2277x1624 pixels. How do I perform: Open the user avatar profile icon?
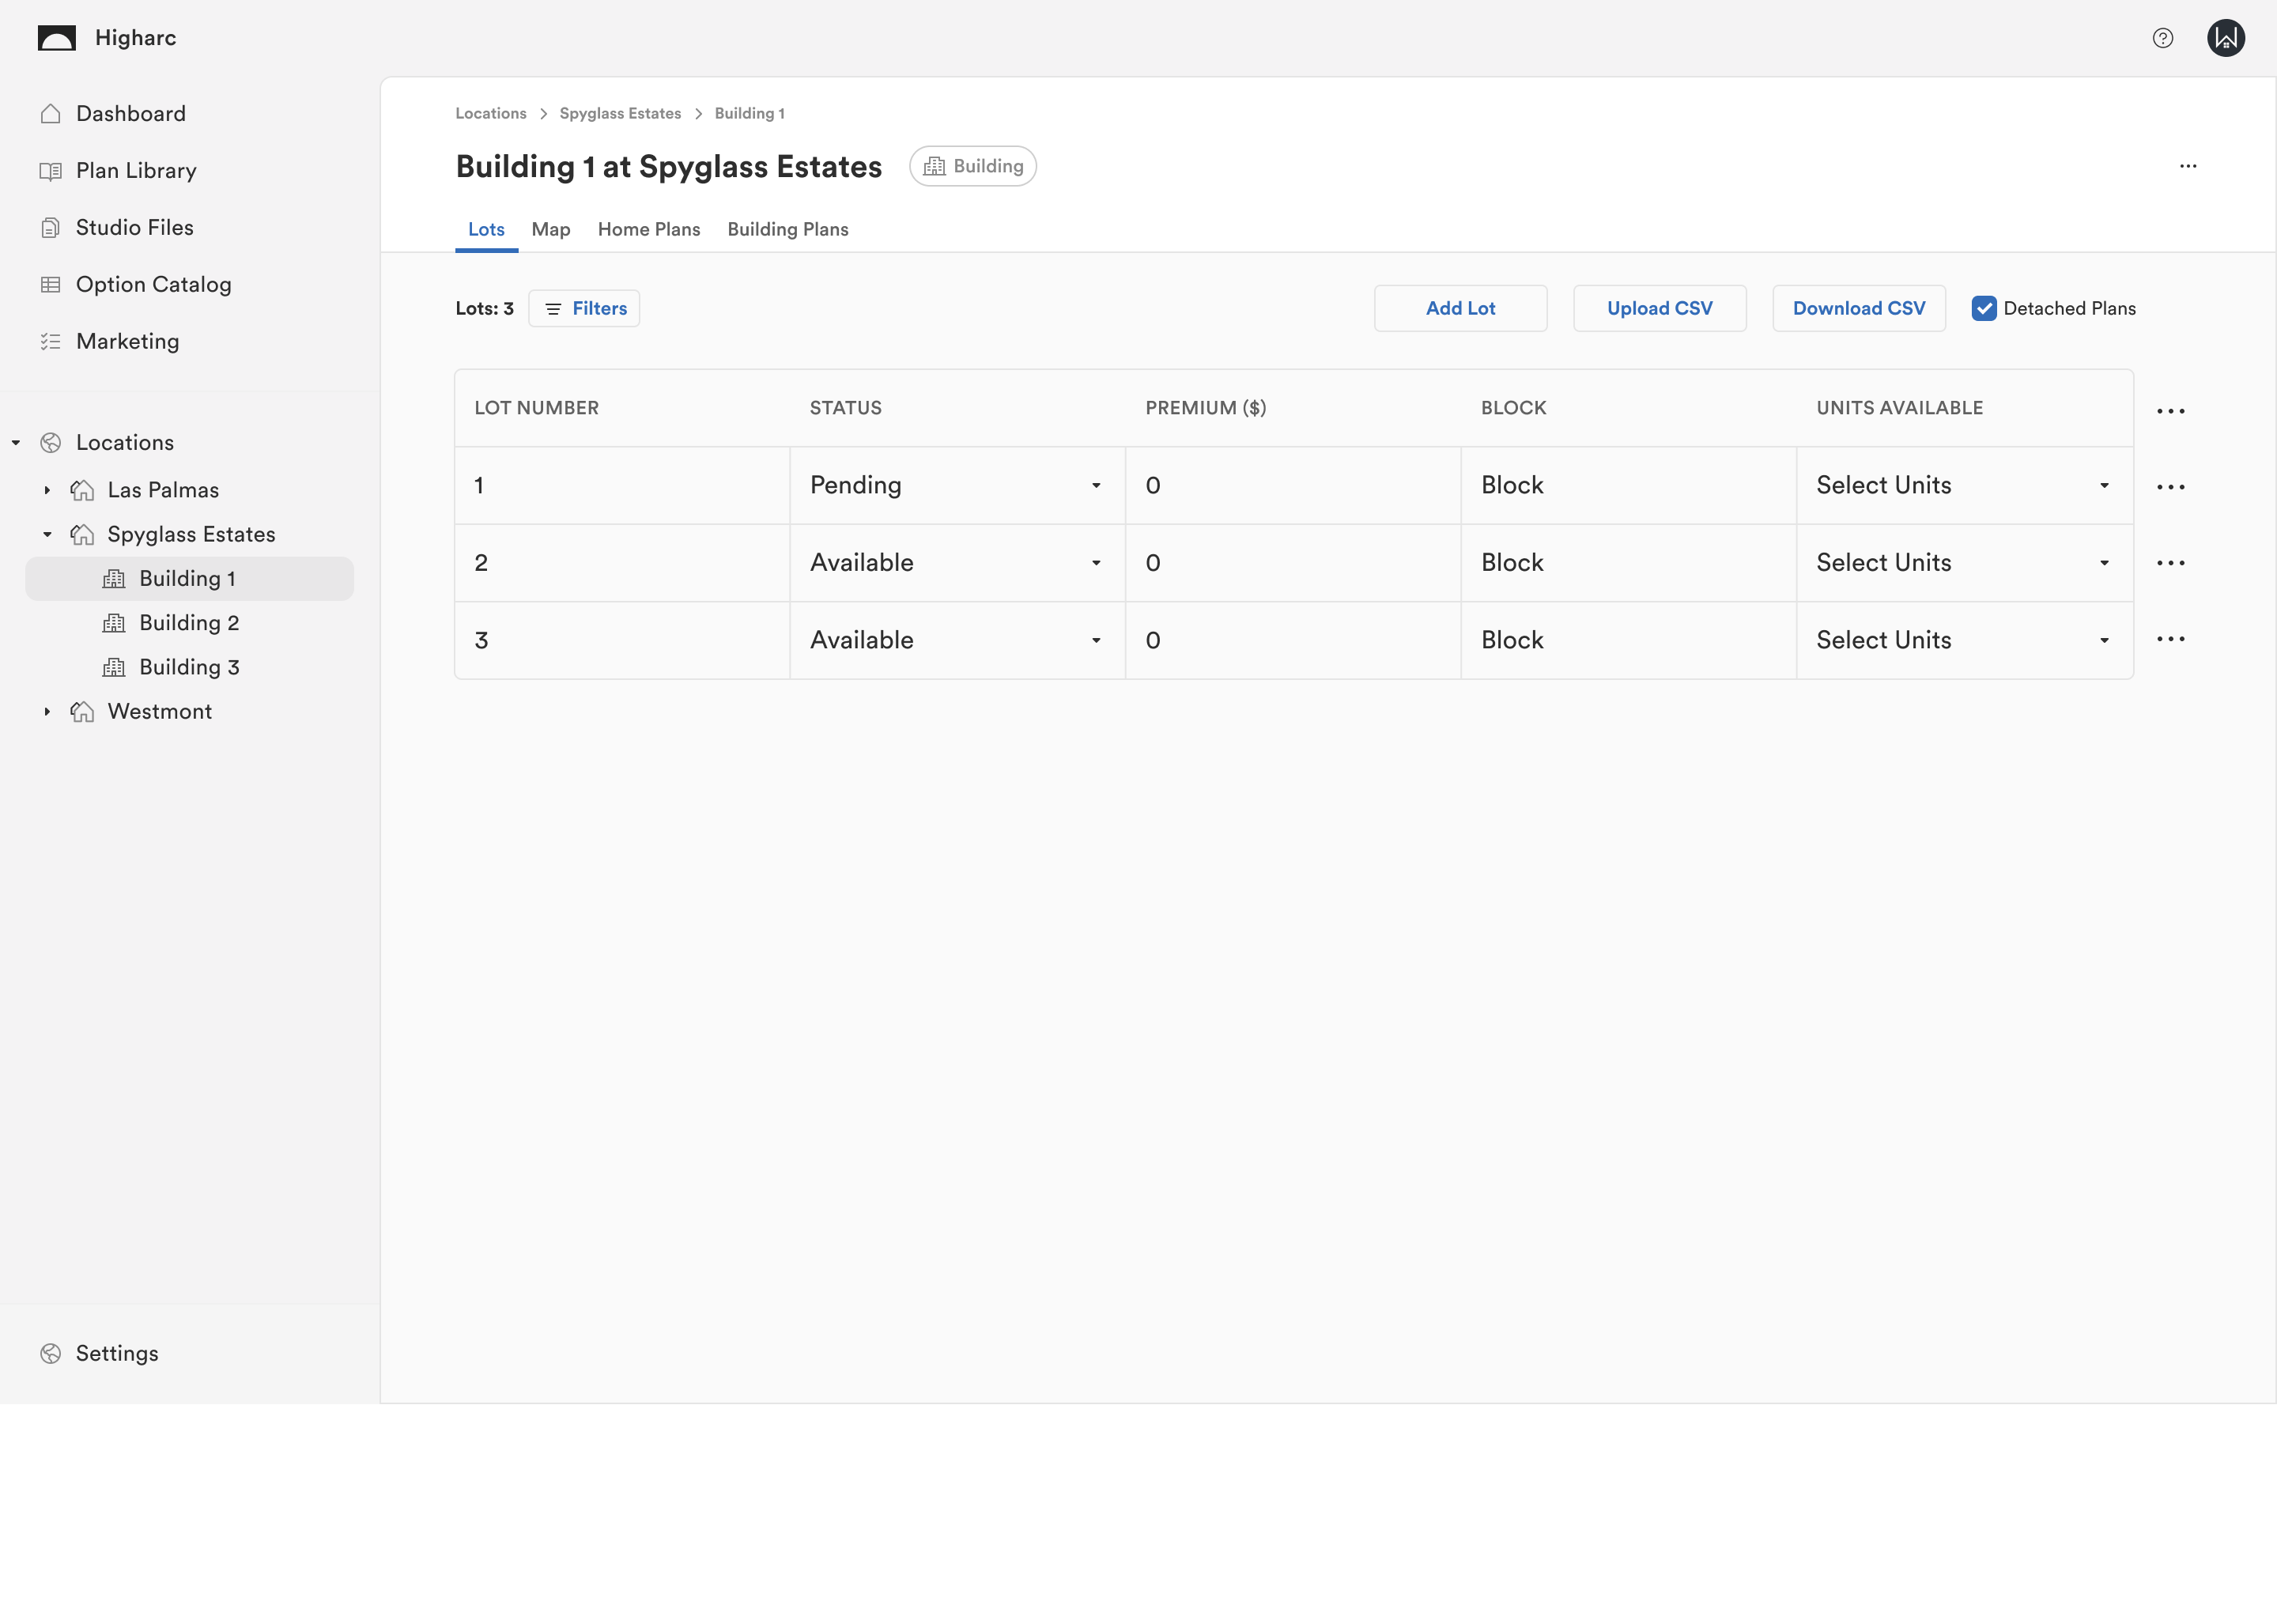pyautogui.click(x=2225, y=38)
